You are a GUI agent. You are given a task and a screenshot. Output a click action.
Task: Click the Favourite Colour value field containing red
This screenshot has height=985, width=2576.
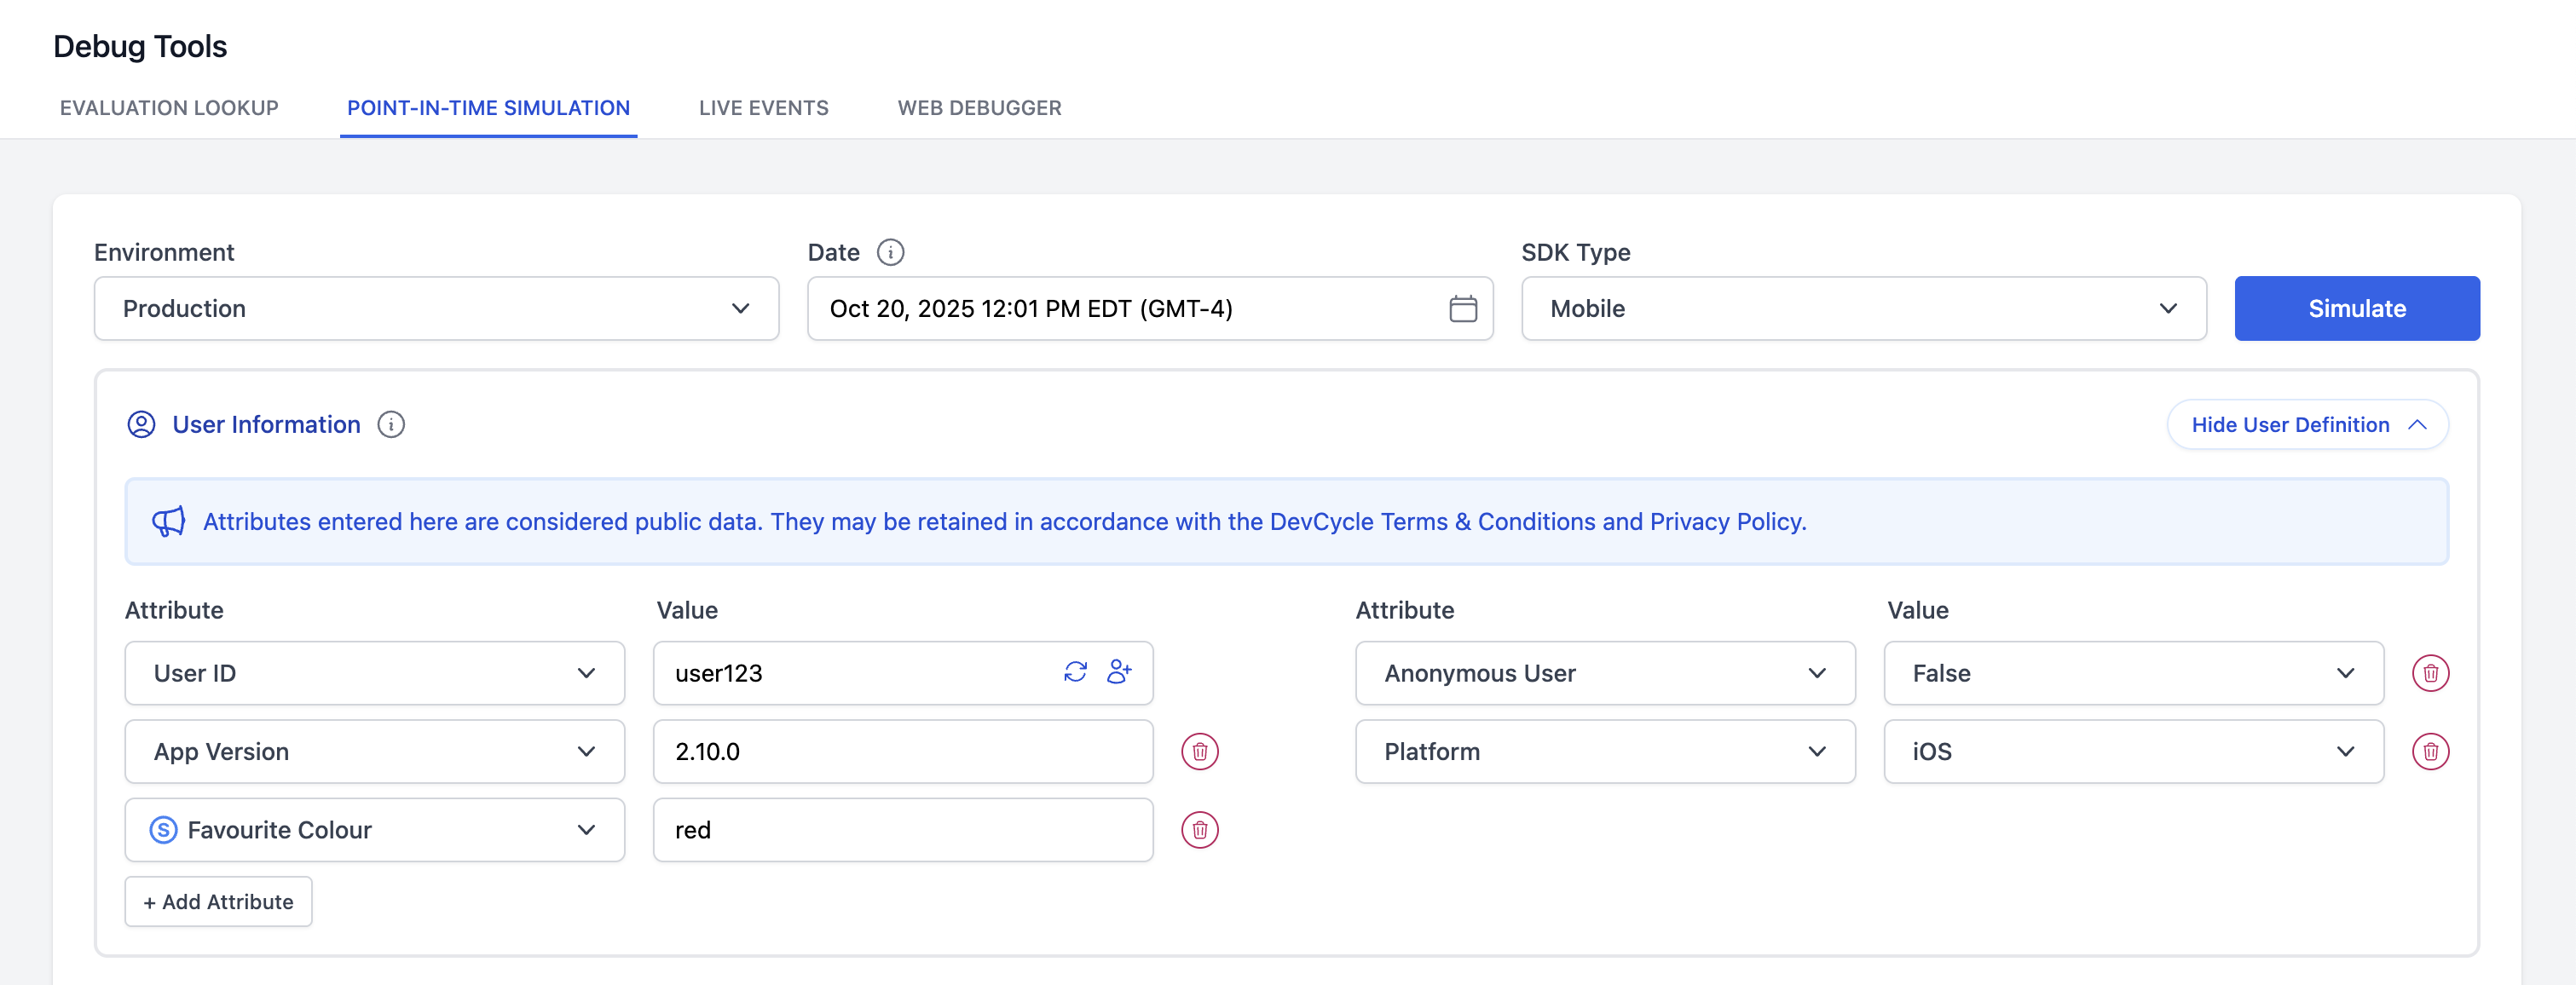(902, 830)
